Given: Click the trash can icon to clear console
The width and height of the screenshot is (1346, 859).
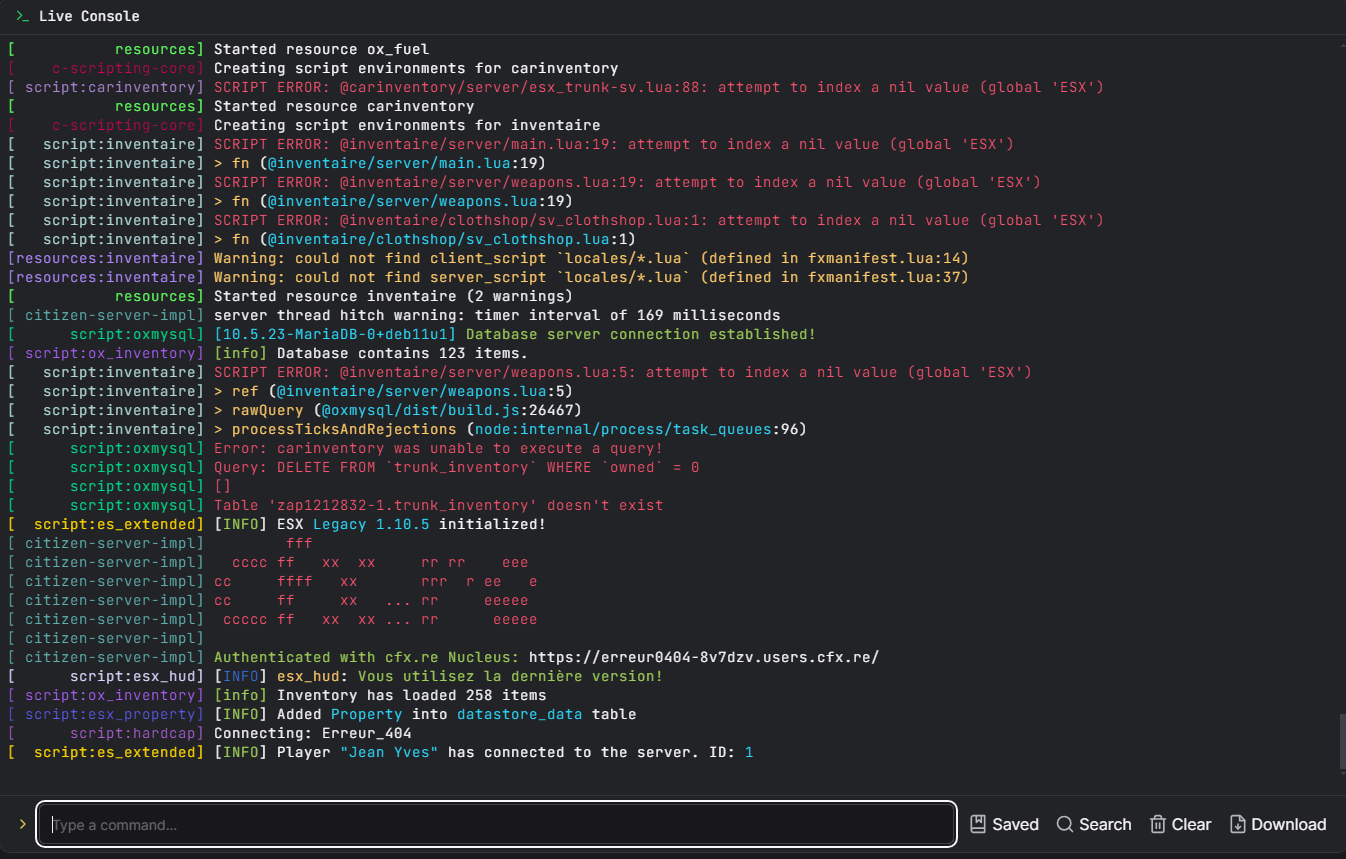Looking at the screenshot, I should (x=1158, y=824).
